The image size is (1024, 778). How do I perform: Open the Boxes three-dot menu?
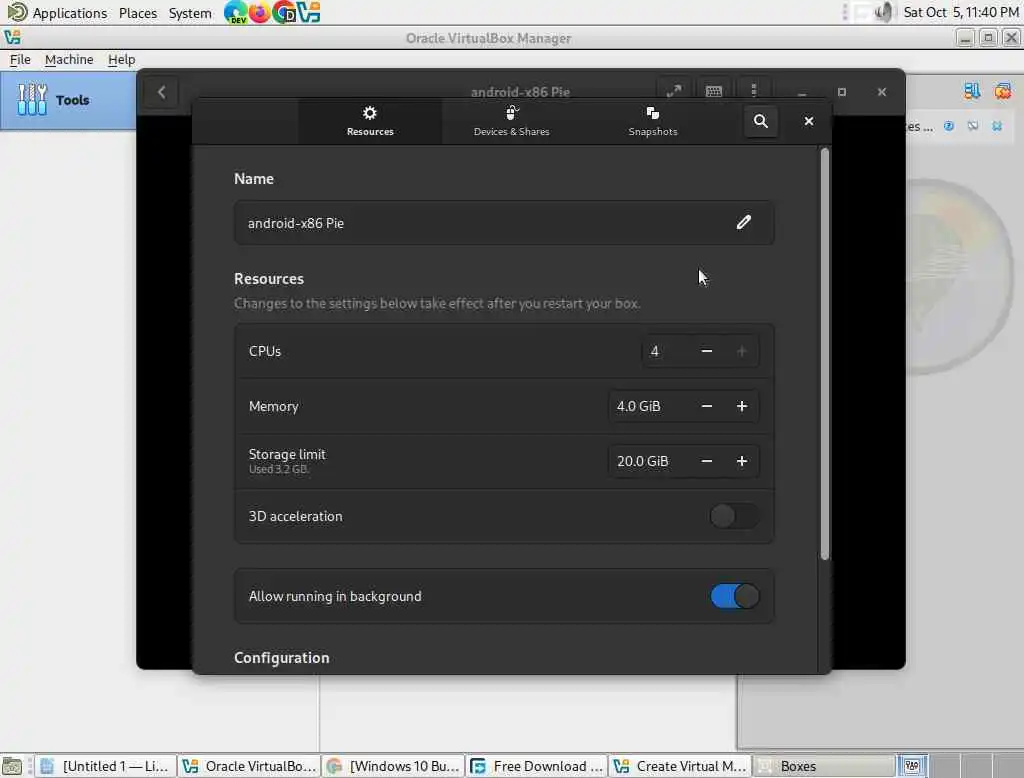754,92
